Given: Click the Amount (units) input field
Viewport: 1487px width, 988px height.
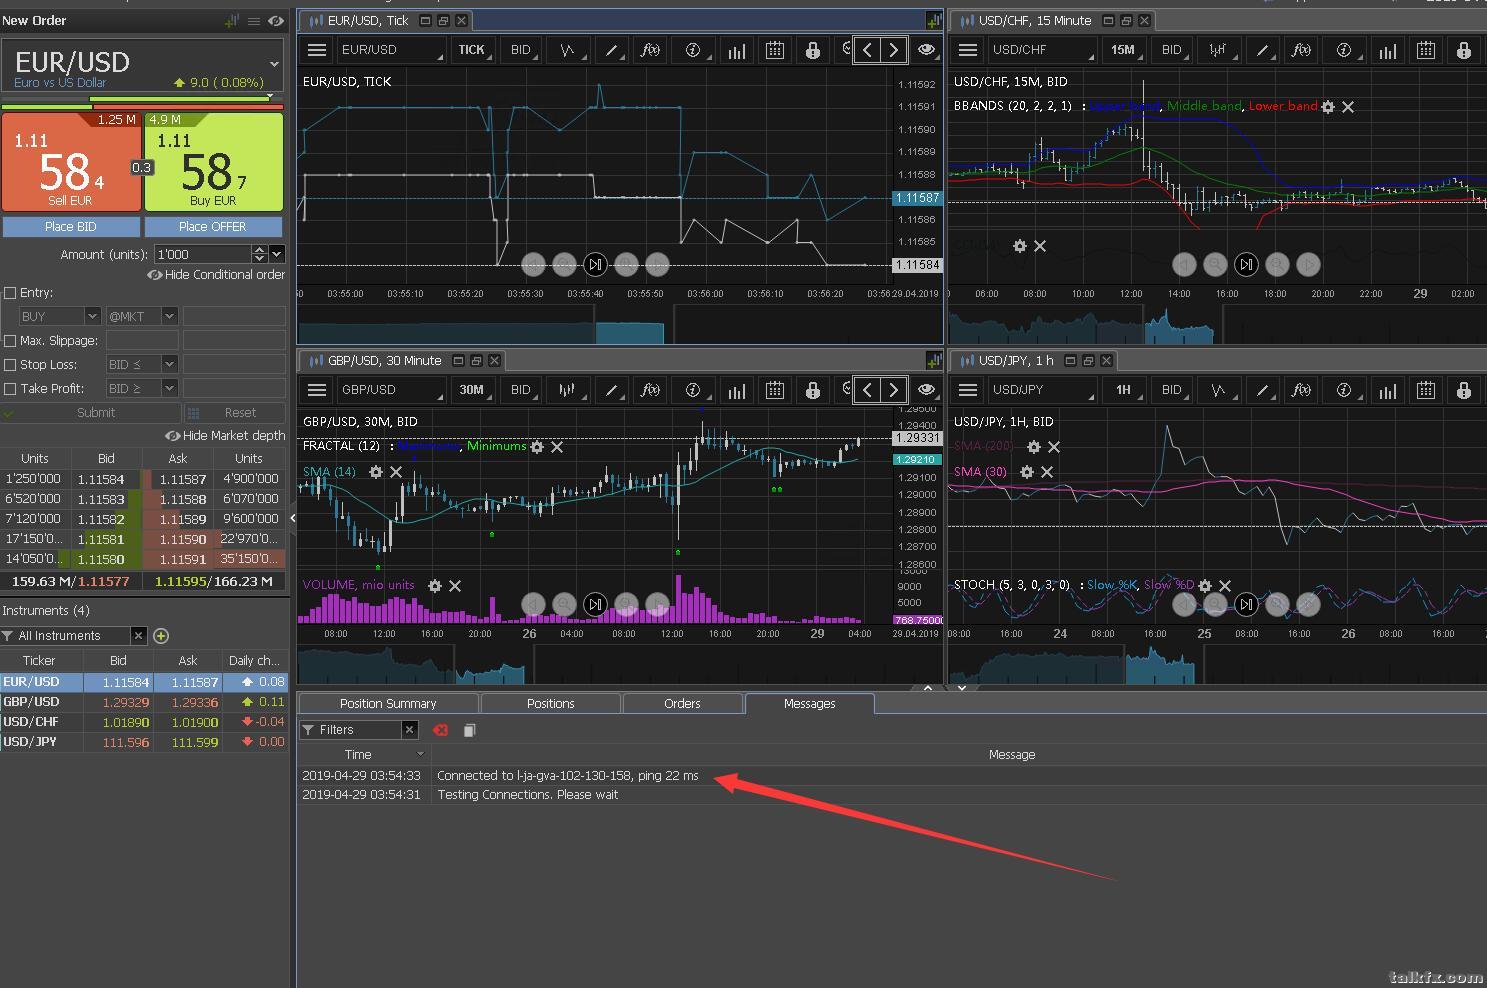Looking at the screenshot, I should (x=203, y=255).
